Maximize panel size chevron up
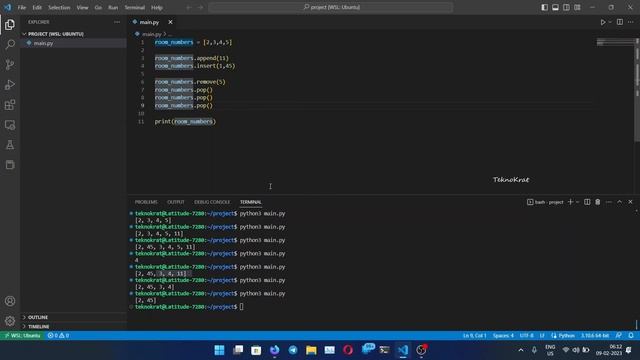Viewport: 640px width, 360px height. tap(619, 202)
